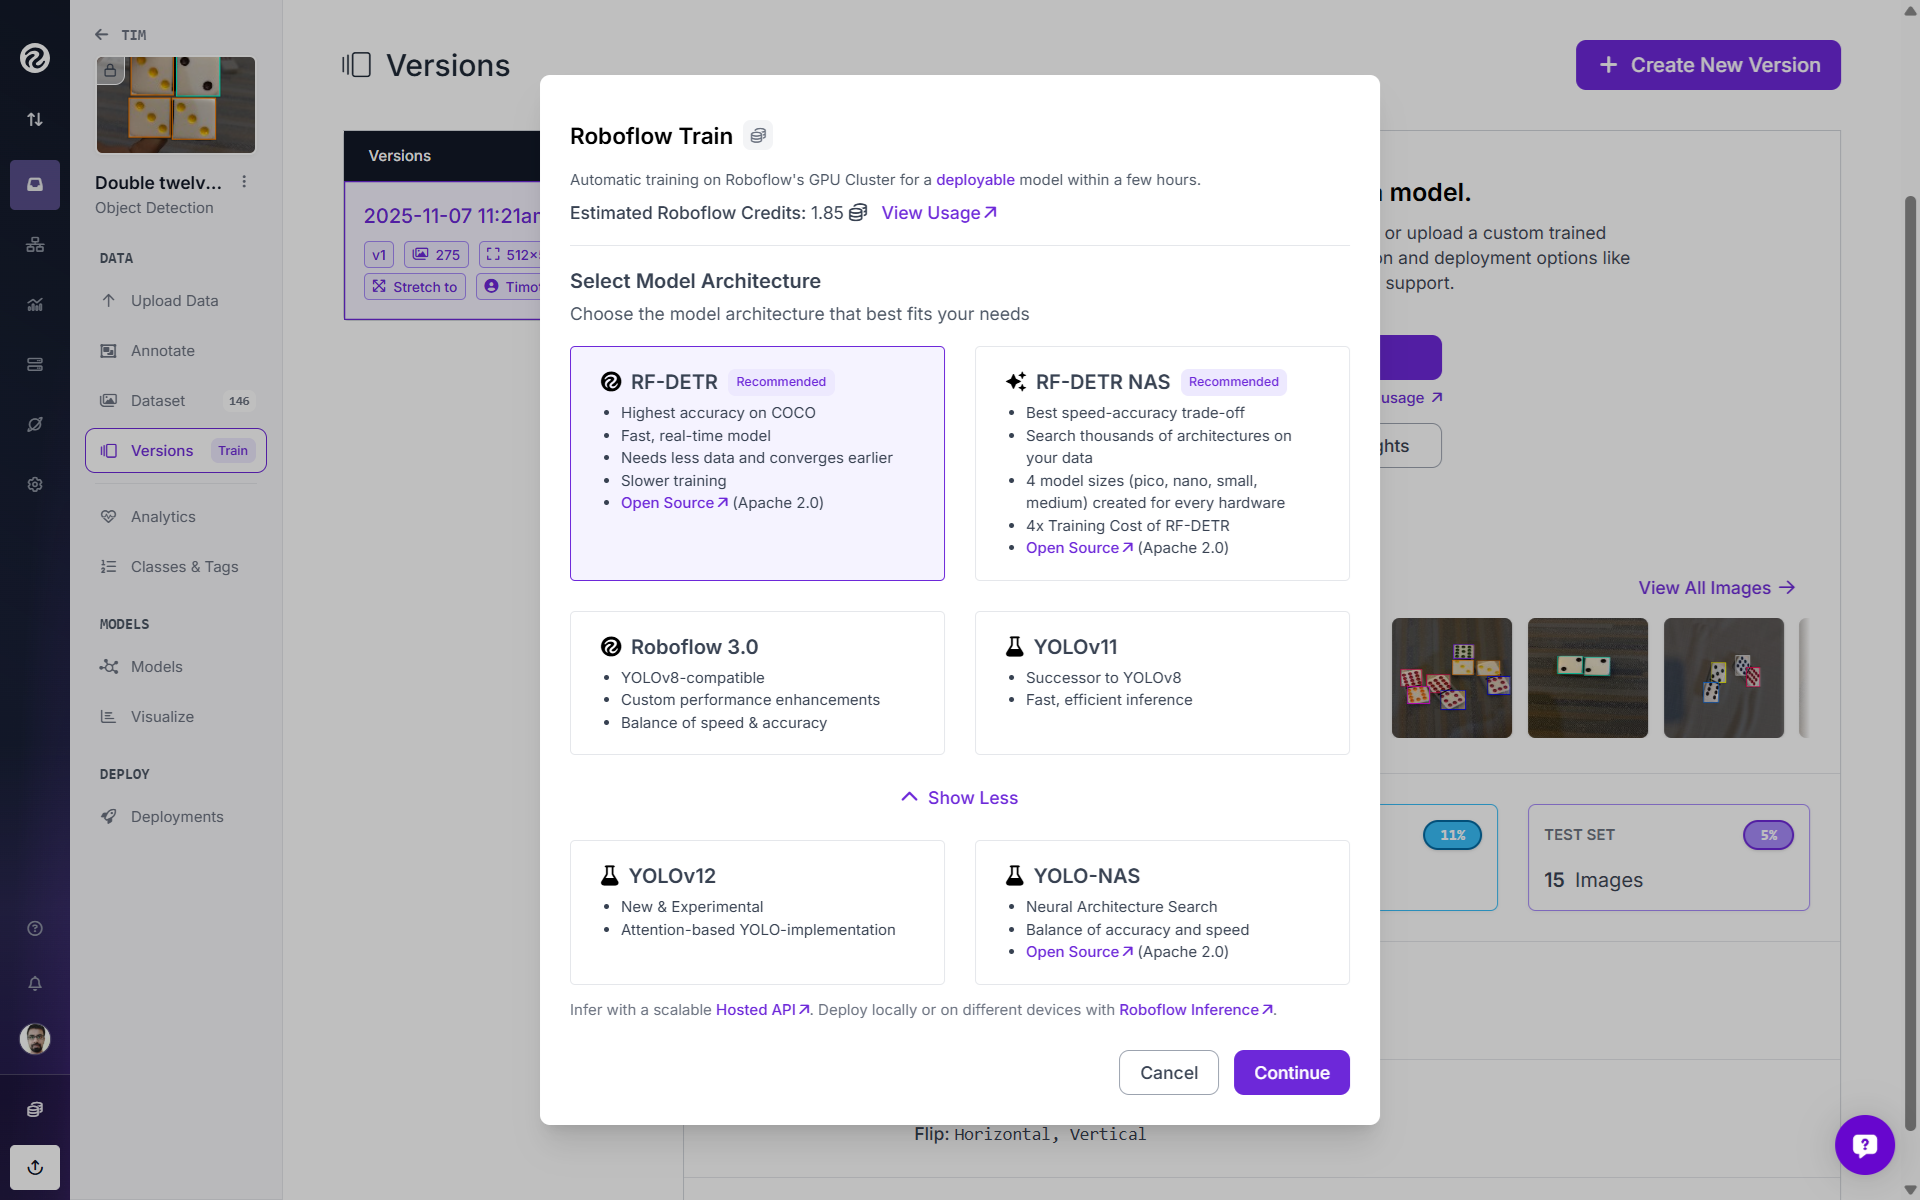
Task: Choose the YOLOv11 model architecture
Action: [x=1161, y=682]
